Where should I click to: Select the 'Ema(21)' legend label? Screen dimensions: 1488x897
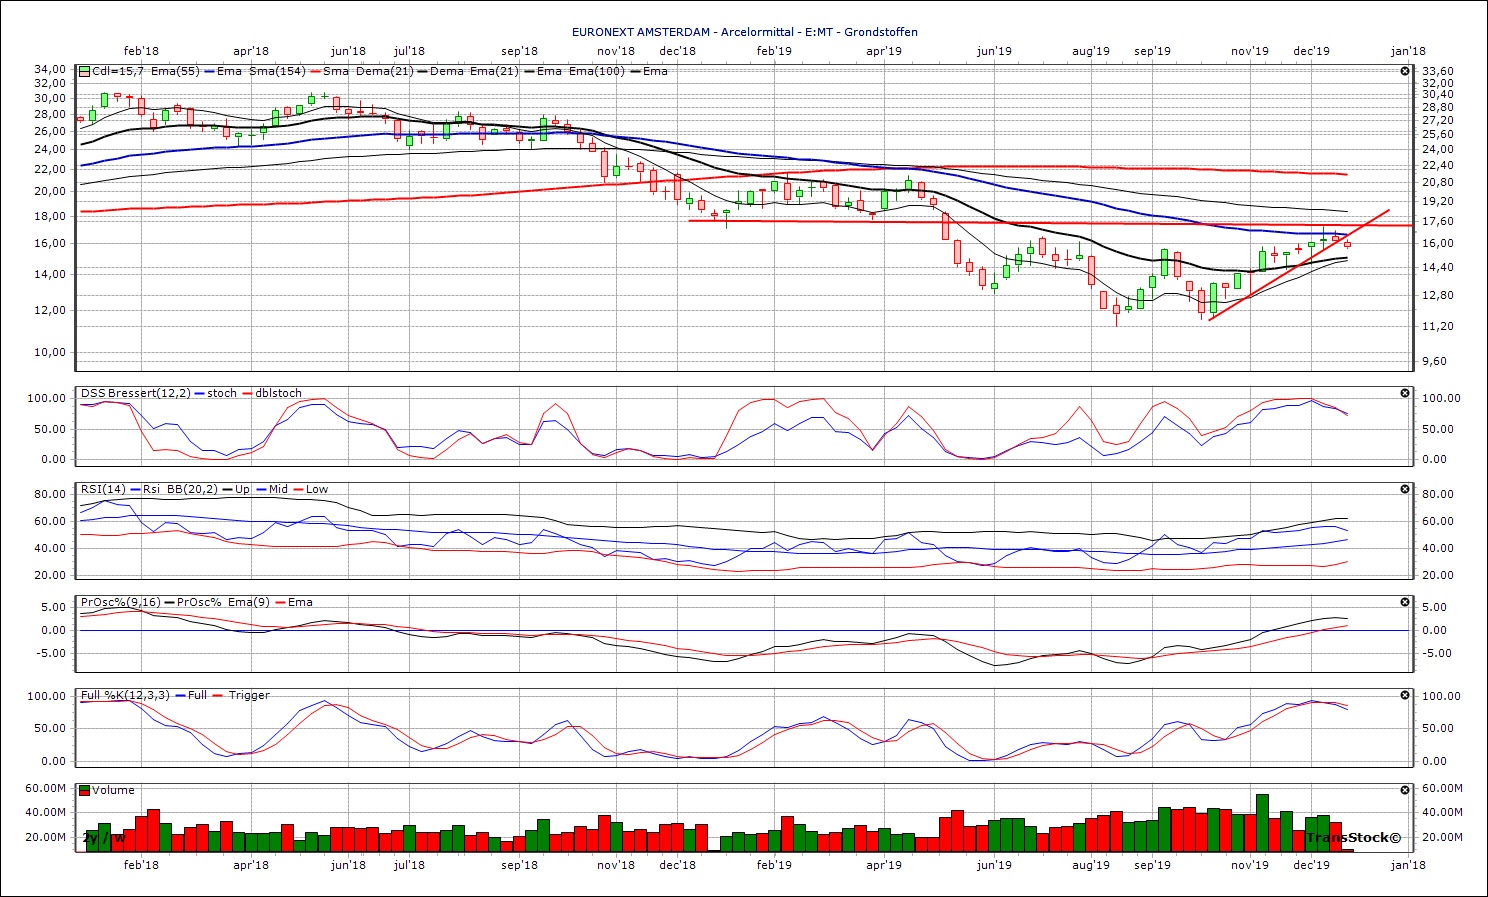pyautogui.click(x=492, y=71)
